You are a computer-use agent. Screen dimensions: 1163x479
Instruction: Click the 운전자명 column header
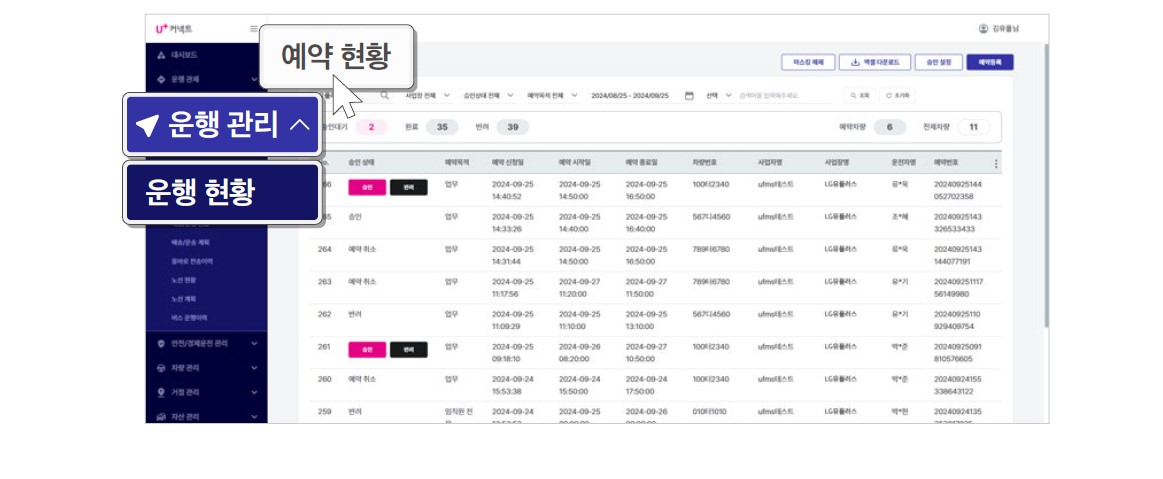tap(903, 162)
